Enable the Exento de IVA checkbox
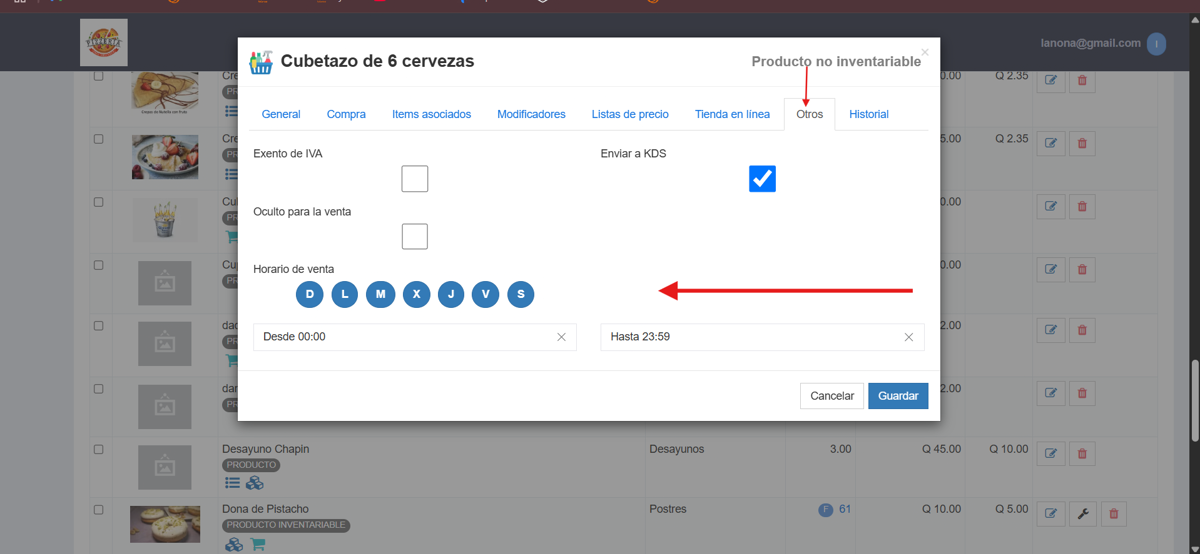The height and width of the screenshot is (554, 1200). pyautogui.click(x=415, y=179)
